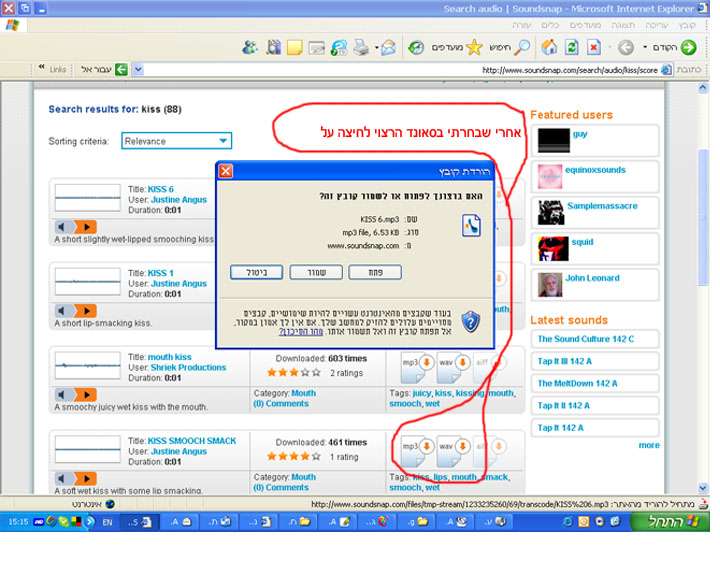Screen dimensions: 720x576
Task: Click the Save (שמור) button in dialog
Action: (x=316, y=272)
